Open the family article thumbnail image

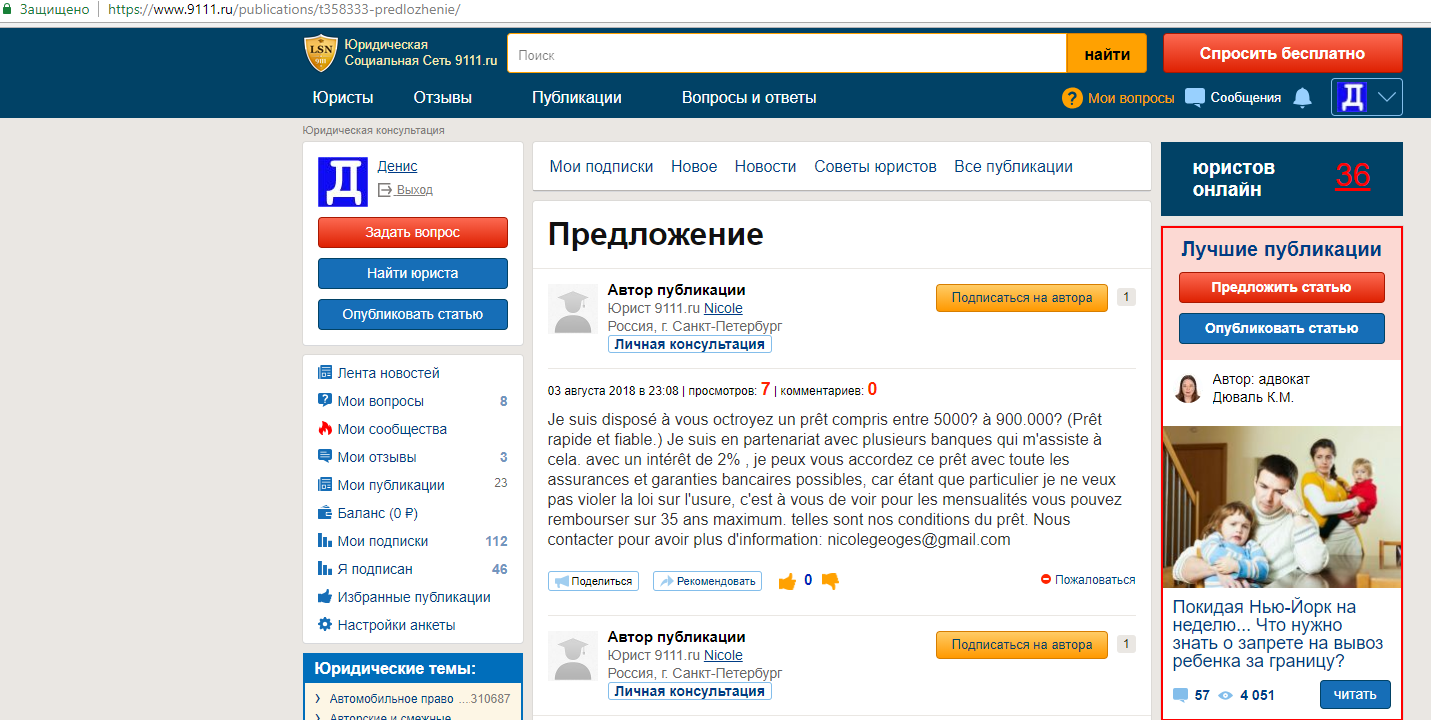pyautogui.click(x=1281, y=507)
